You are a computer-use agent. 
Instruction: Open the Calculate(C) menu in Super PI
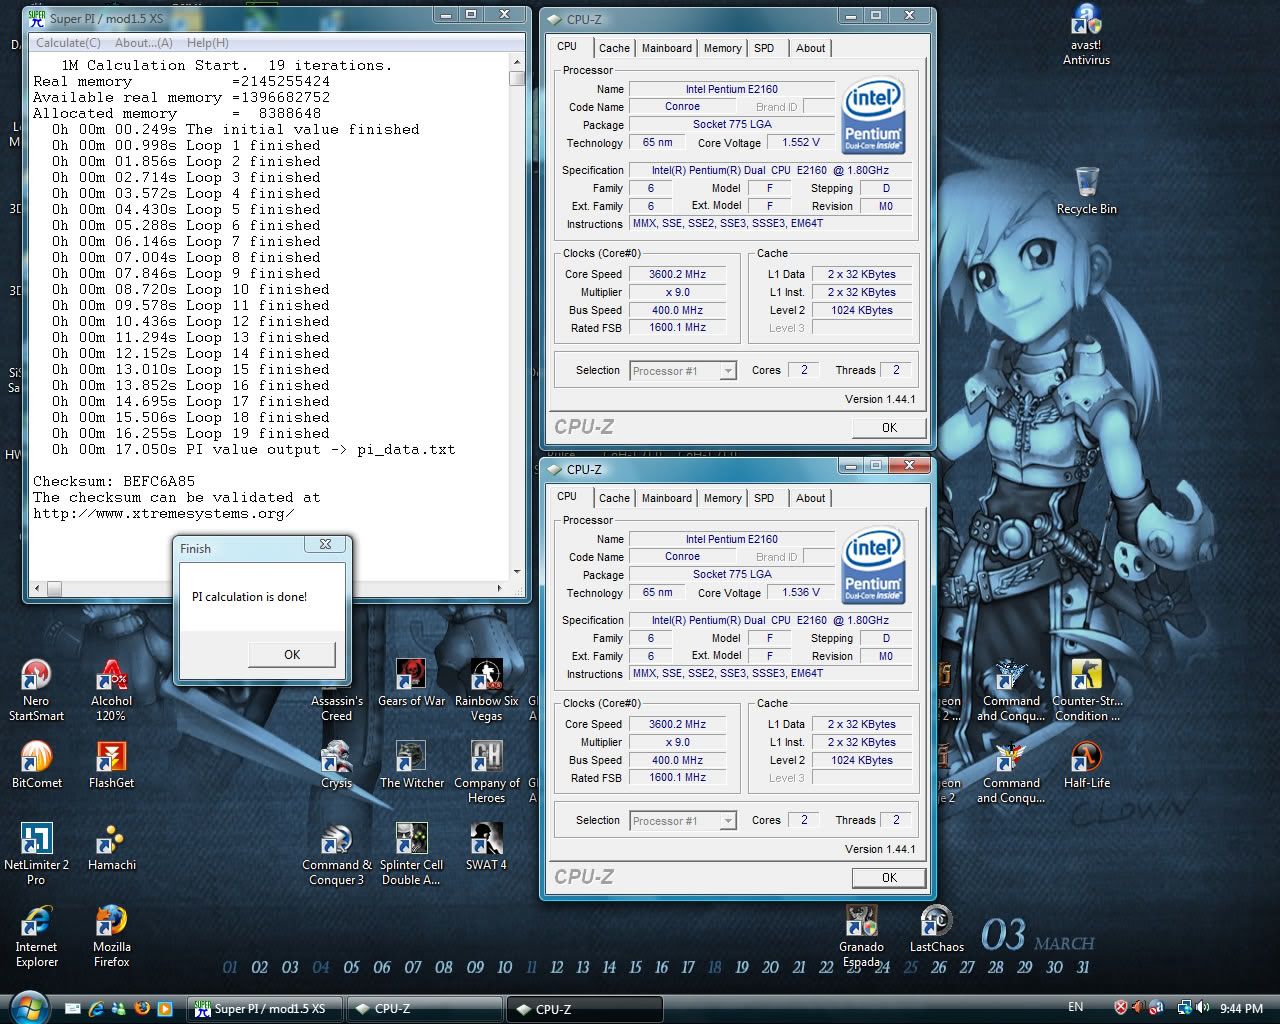pyautogui.click(x=68, y=43)
